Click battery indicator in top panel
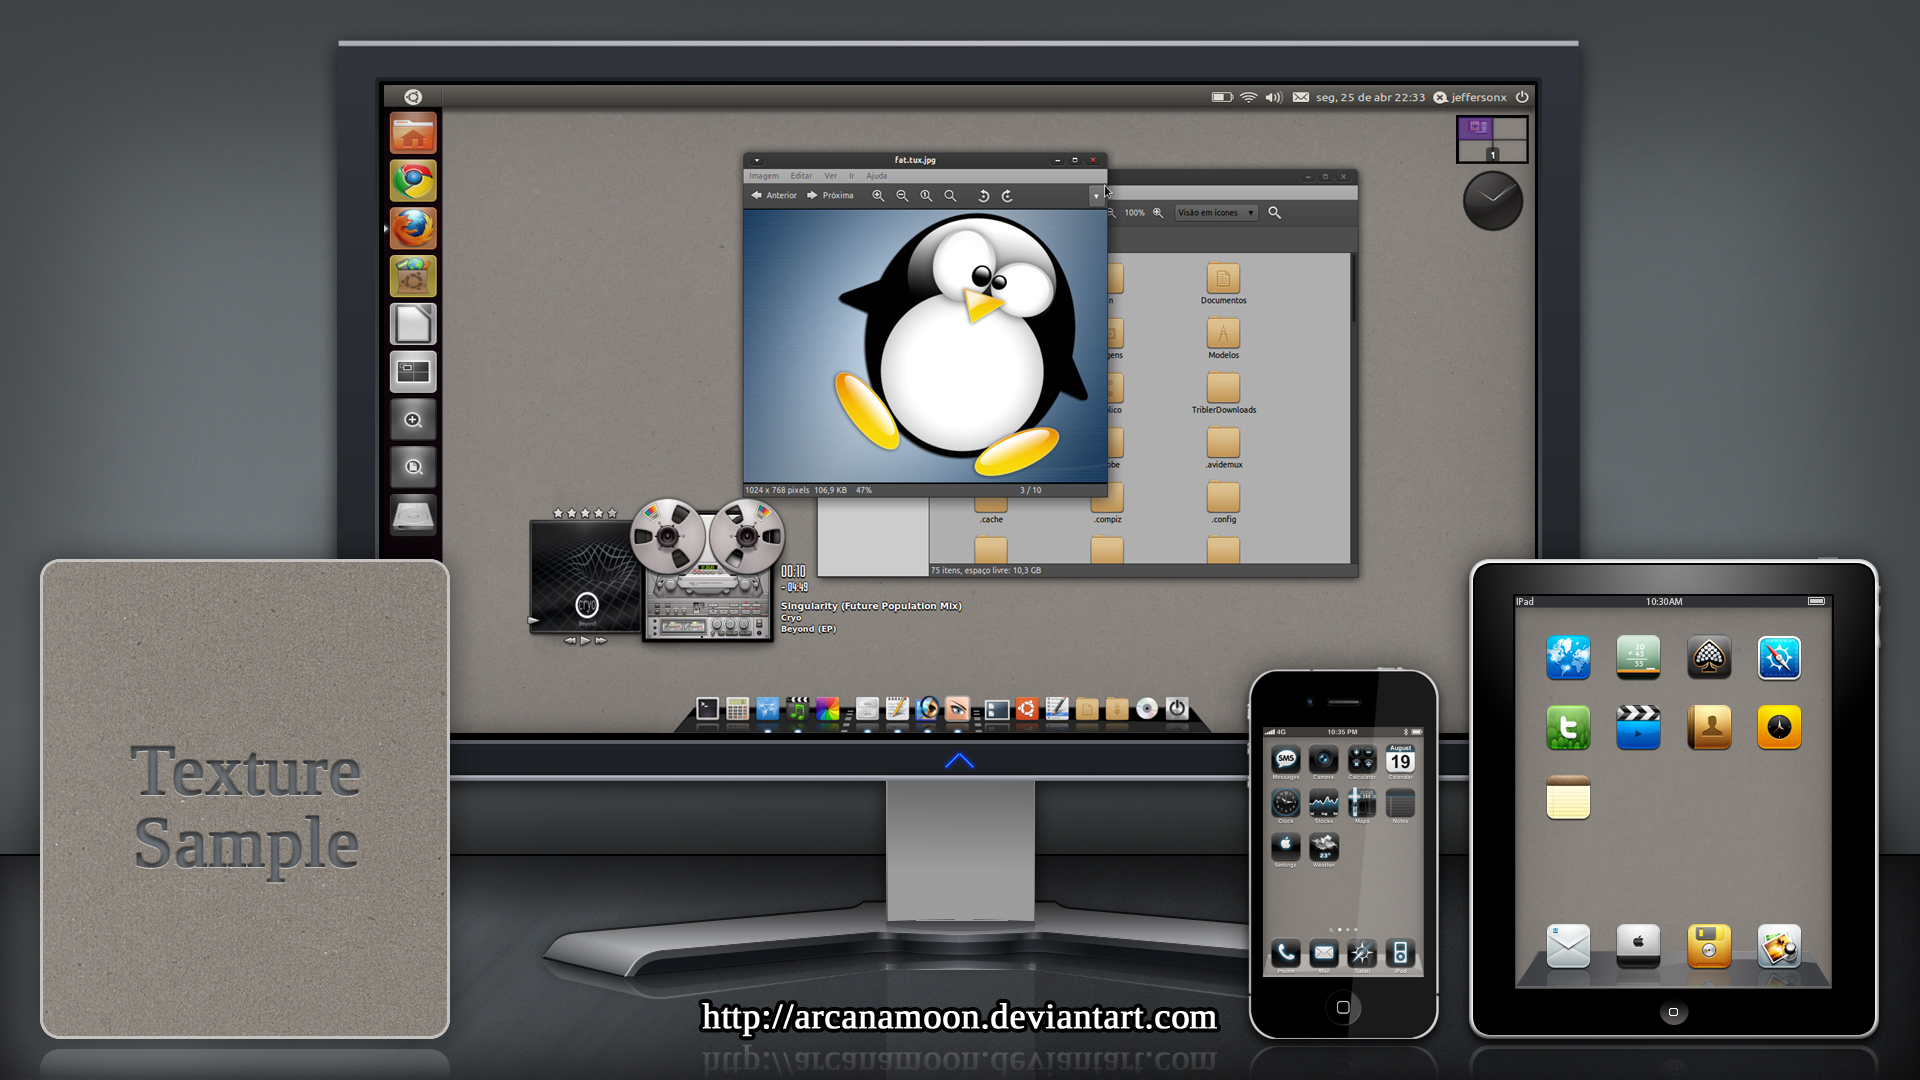 (1222, 97)
